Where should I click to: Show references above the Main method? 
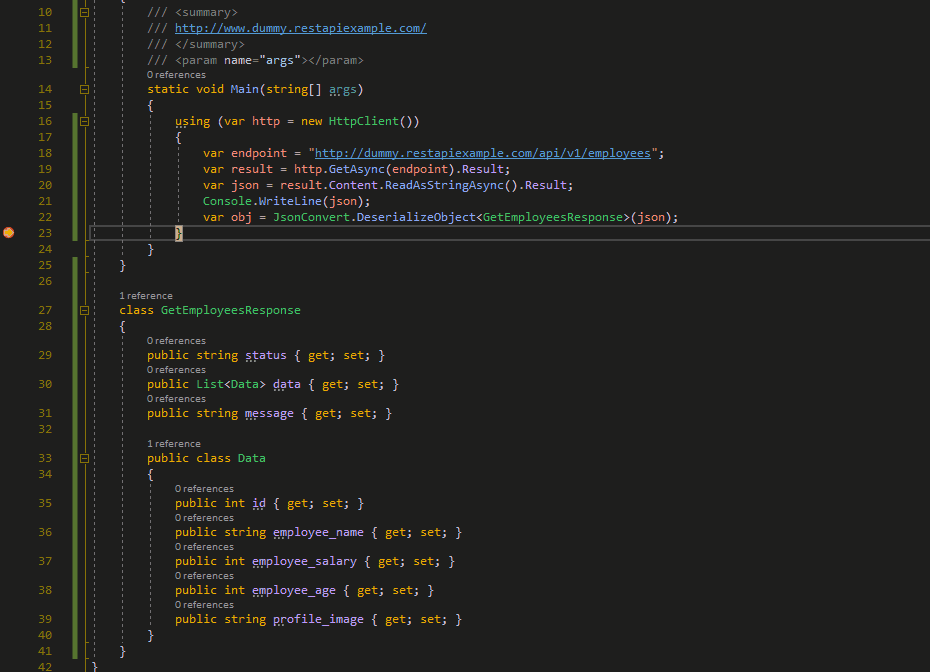[176, 75]
